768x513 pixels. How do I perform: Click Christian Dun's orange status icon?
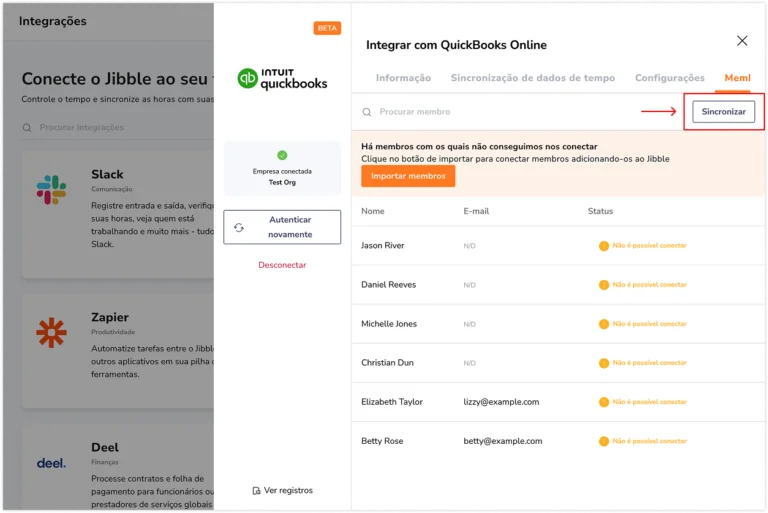(604, 363)
